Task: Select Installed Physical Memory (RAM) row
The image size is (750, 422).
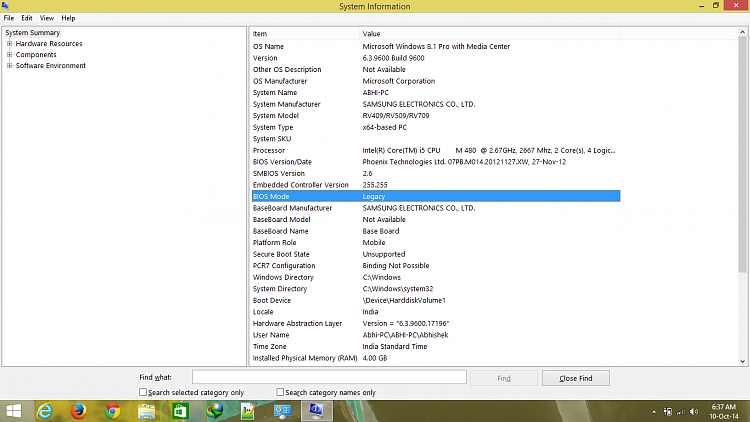Action: [436, 358]
